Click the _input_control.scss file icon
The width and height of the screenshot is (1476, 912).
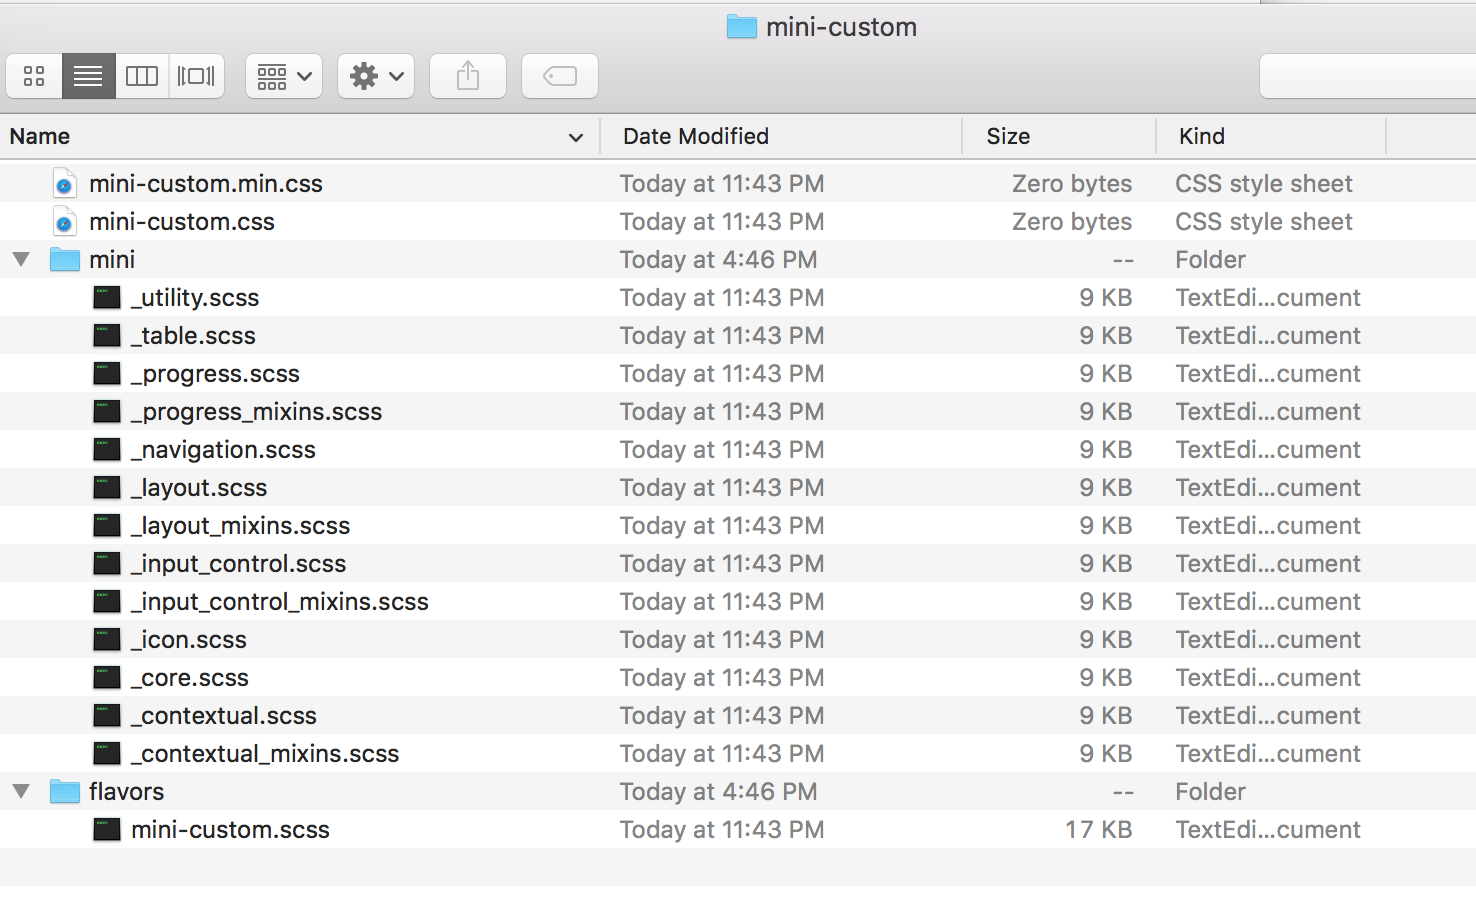(107, 564)
